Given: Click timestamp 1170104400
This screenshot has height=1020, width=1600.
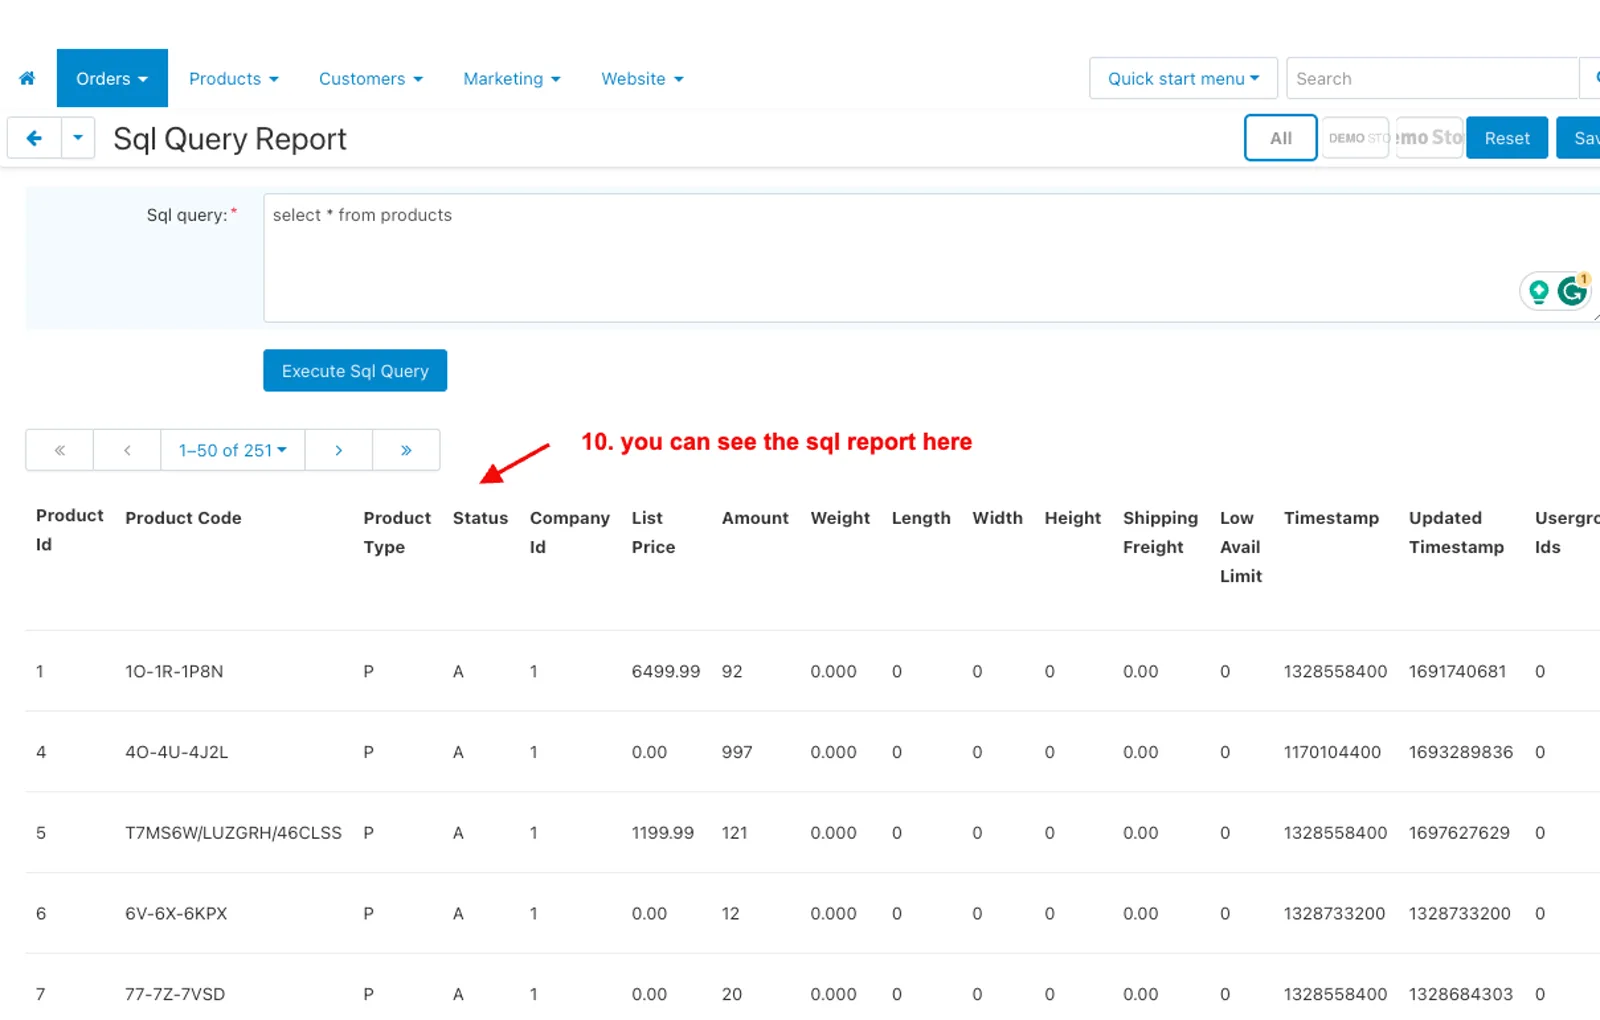Looking at the screenshot, I should 1332,752.
